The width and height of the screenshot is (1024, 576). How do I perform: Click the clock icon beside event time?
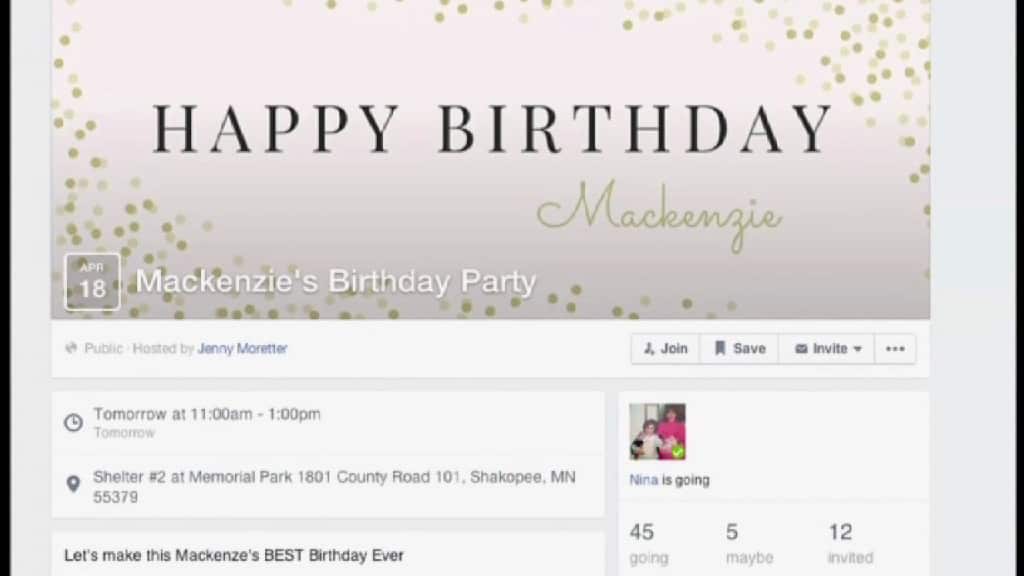tap(73, 423)
